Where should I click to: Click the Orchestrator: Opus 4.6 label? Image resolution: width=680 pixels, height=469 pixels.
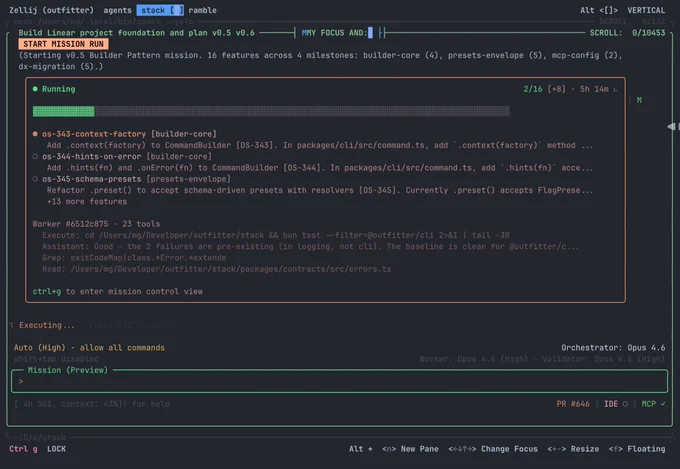click(613, 348)
